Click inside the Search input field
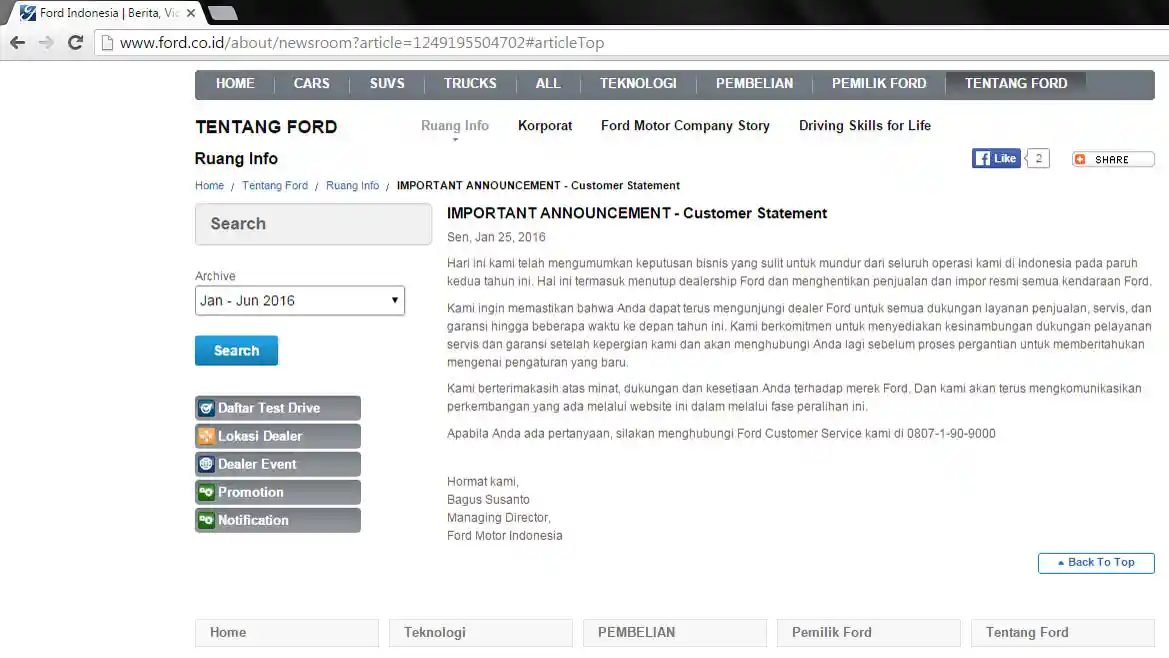This screenshot has width=1169, height=658. [313, 224]
